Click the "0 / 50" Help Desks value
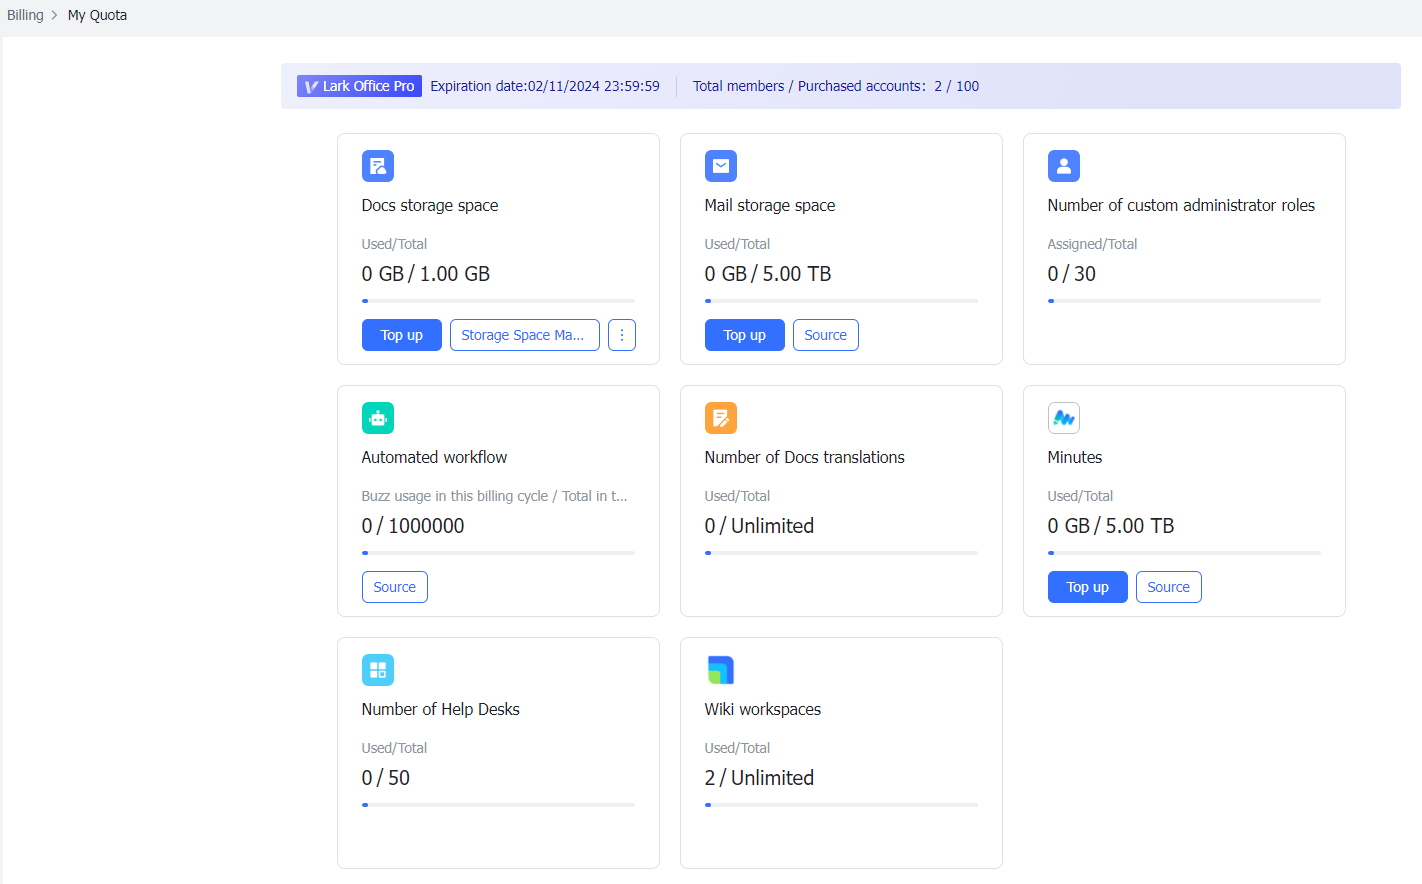Viewport: 1422px width, 884px height. pyautogui.click(x=386, y=778)
